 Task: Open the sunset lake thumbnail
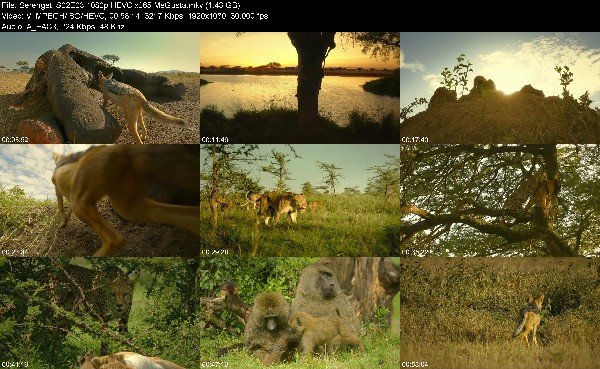pyautogui.click(x=300, y=88)
